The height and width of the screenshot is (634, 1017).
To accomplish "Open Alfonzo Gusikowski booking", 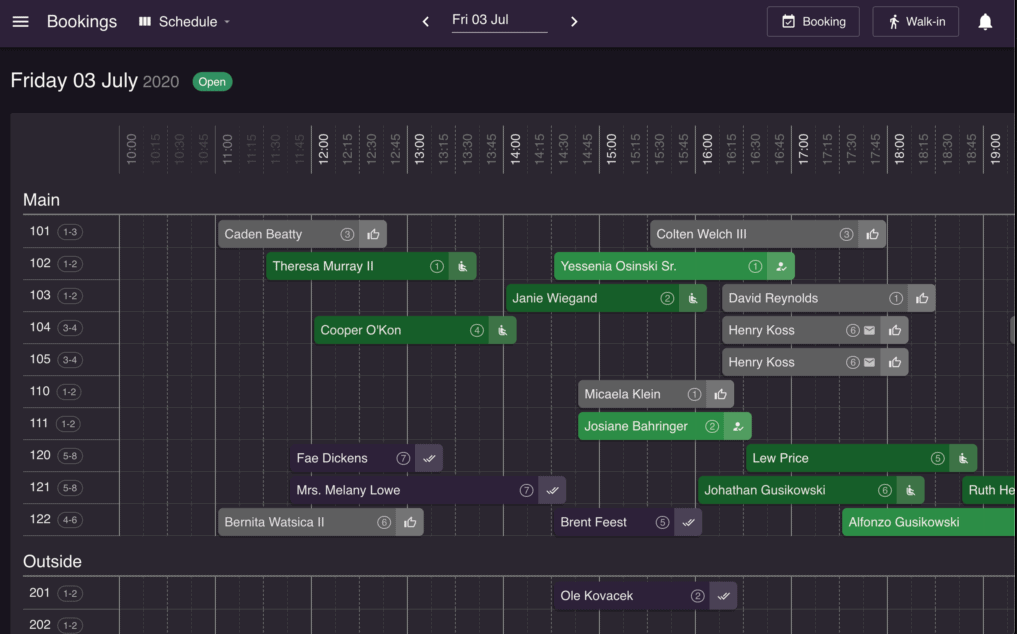I will tap(929, 522).
